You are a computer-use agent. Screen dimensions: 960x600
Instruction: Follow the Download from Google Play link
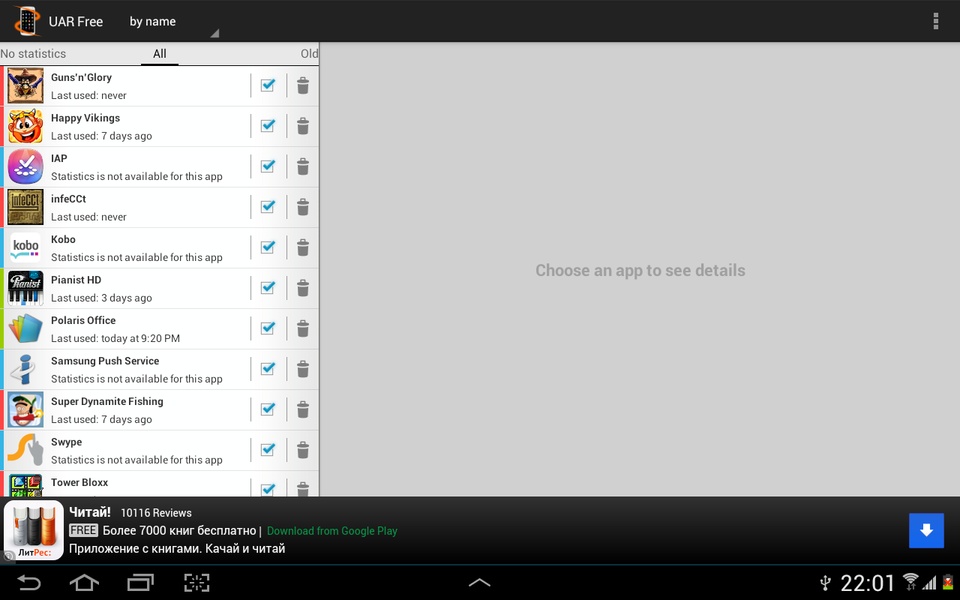click(x=332, y=531)
